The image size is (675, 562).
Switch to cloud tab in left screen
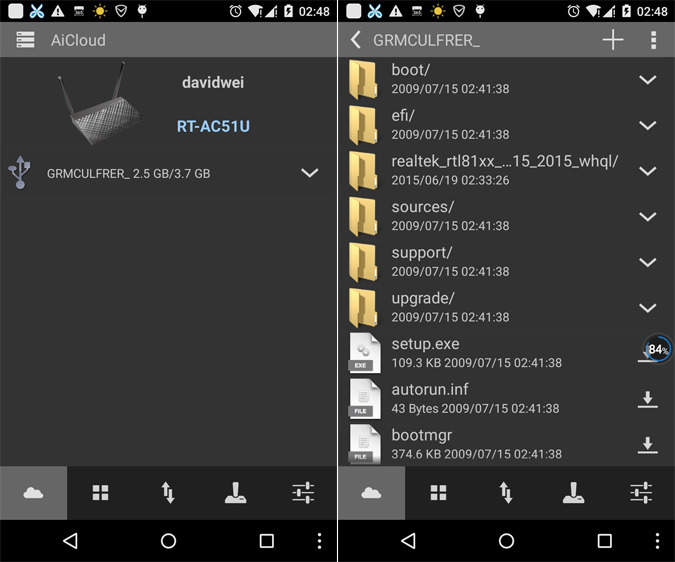pos(33,492)
